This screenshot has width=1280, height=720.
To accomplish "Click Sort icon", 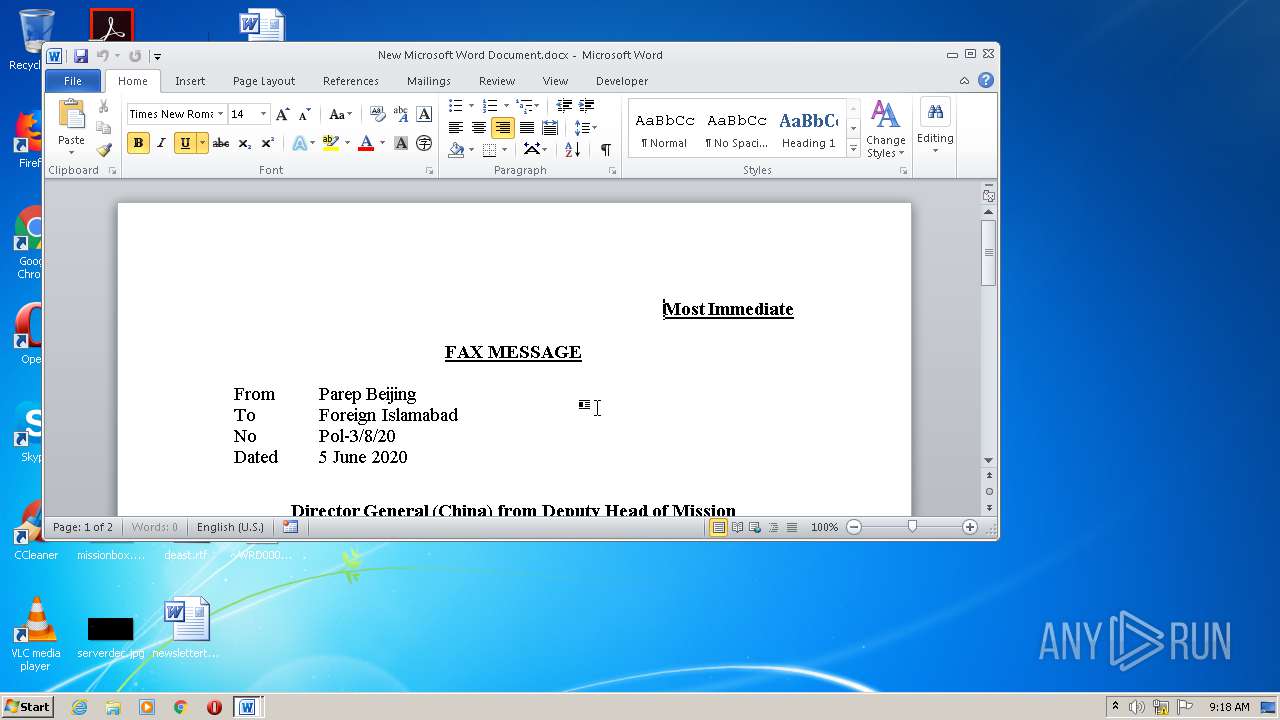I will point(572,149).
